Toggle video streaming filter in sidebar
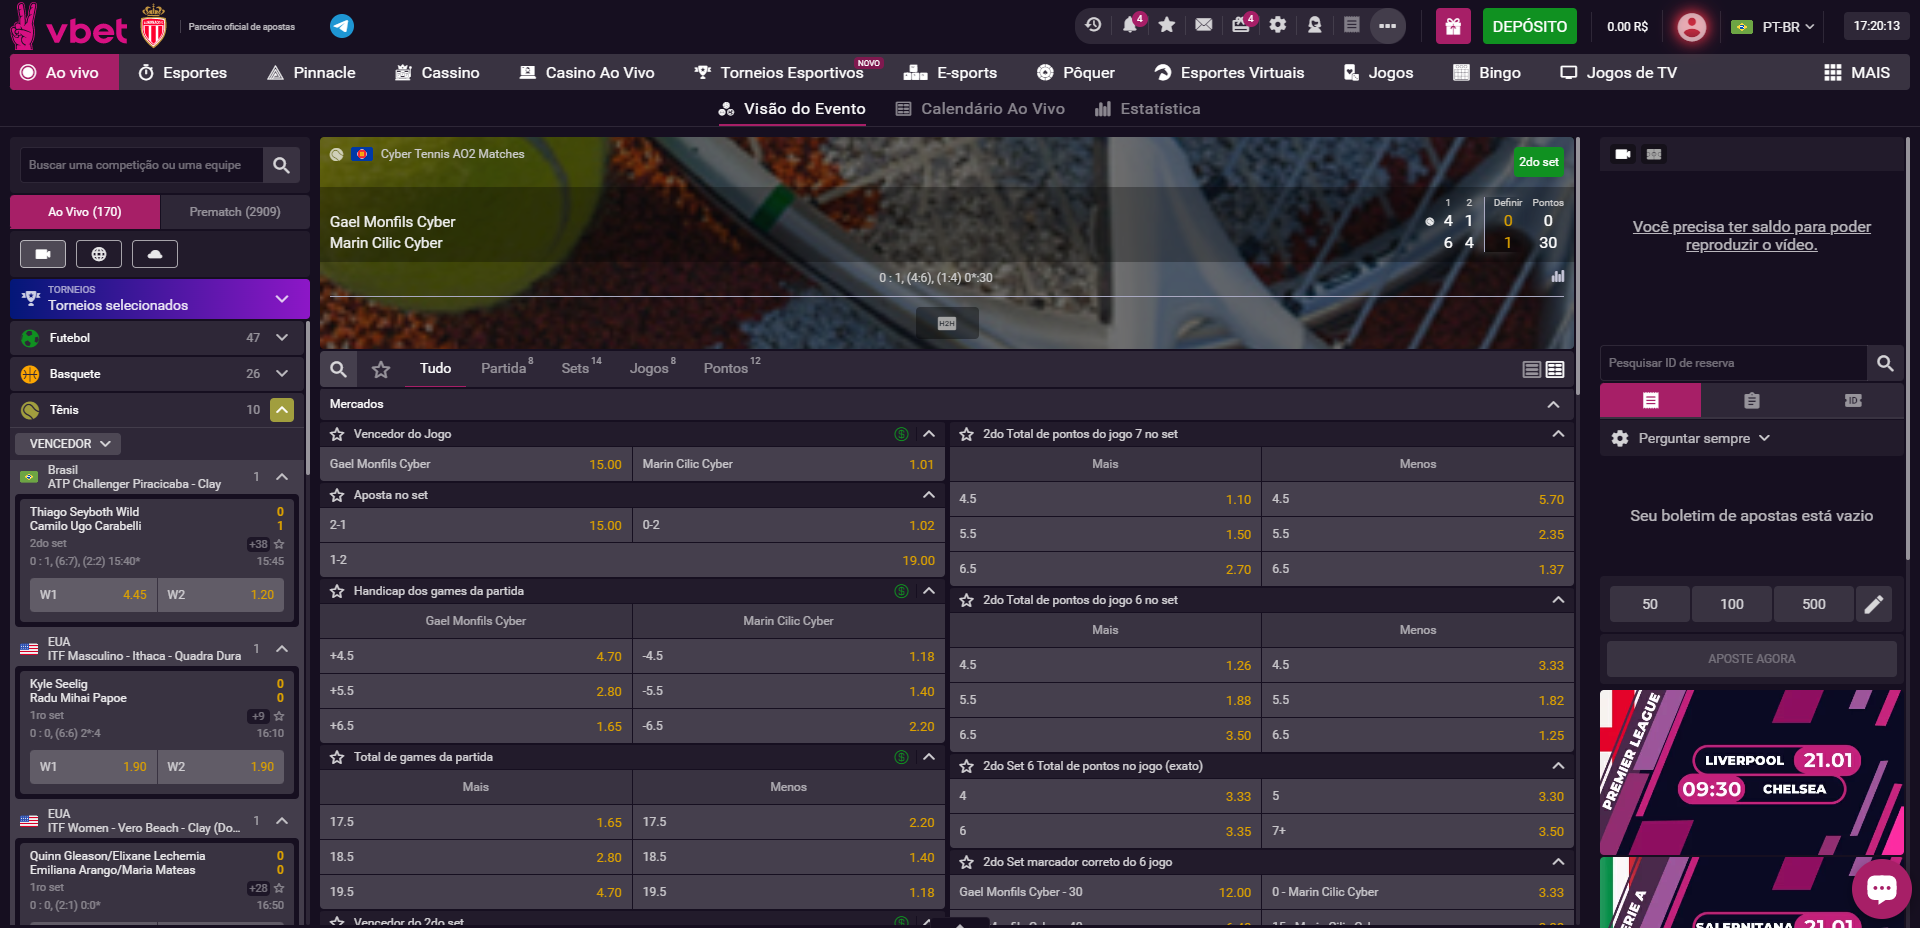 coord(43,254)
